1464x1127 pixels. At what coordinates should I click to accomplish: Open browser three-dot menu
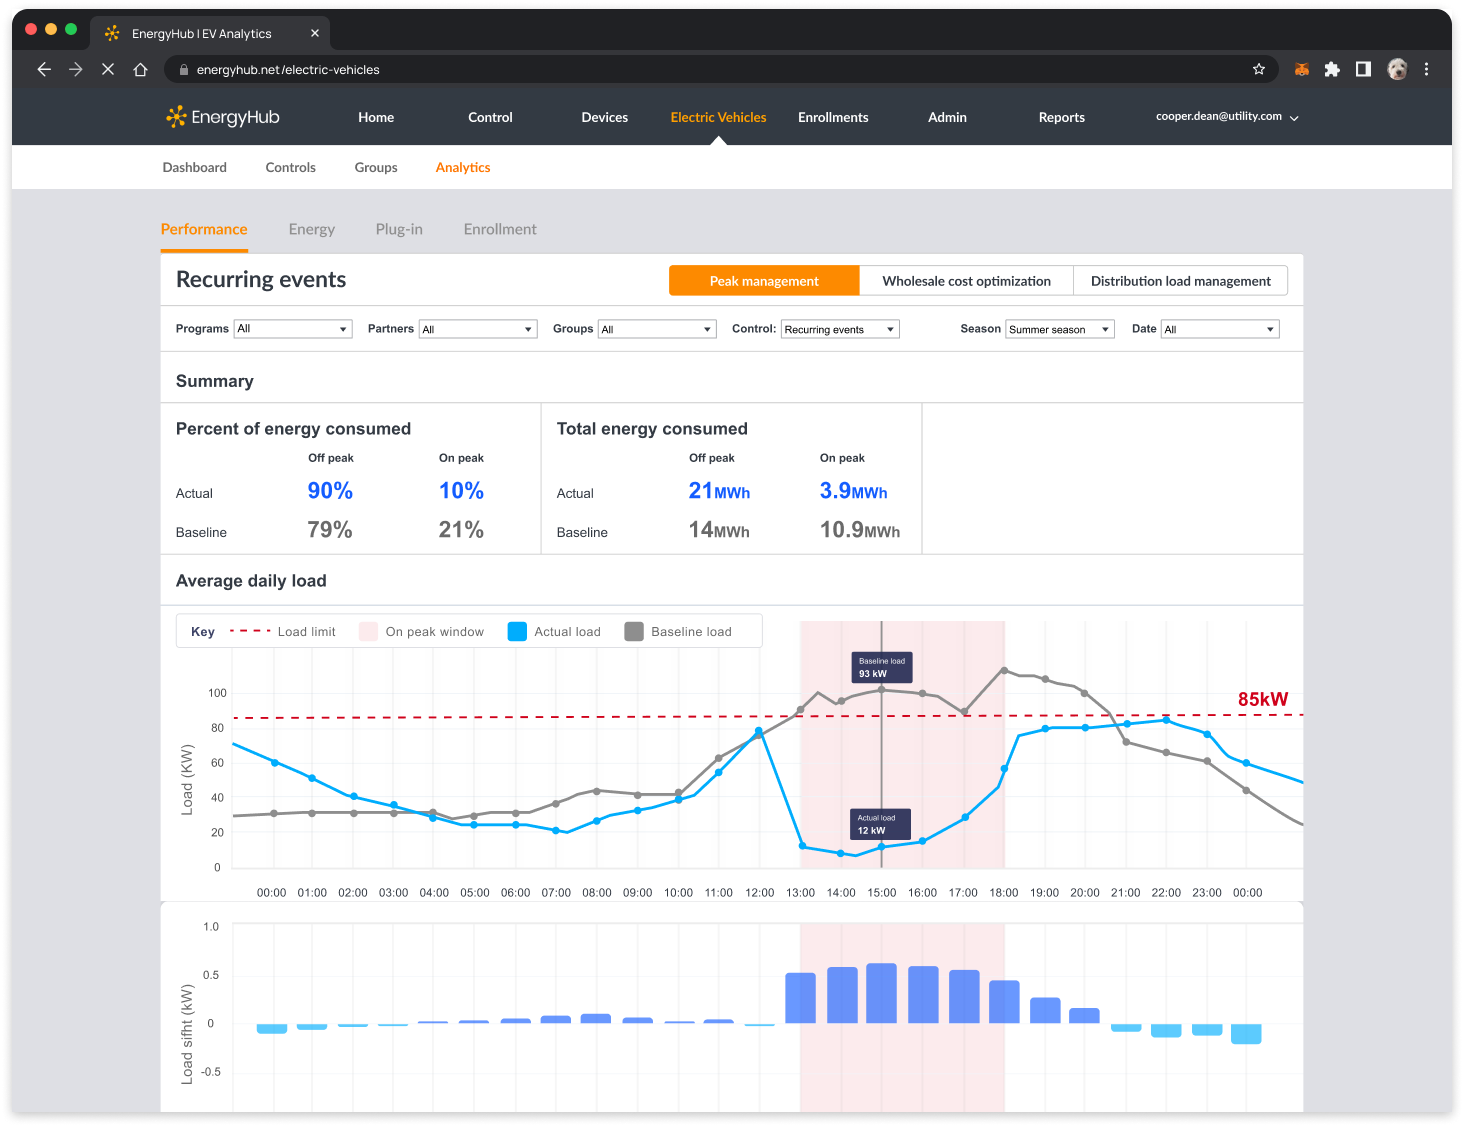(1426, 69)
